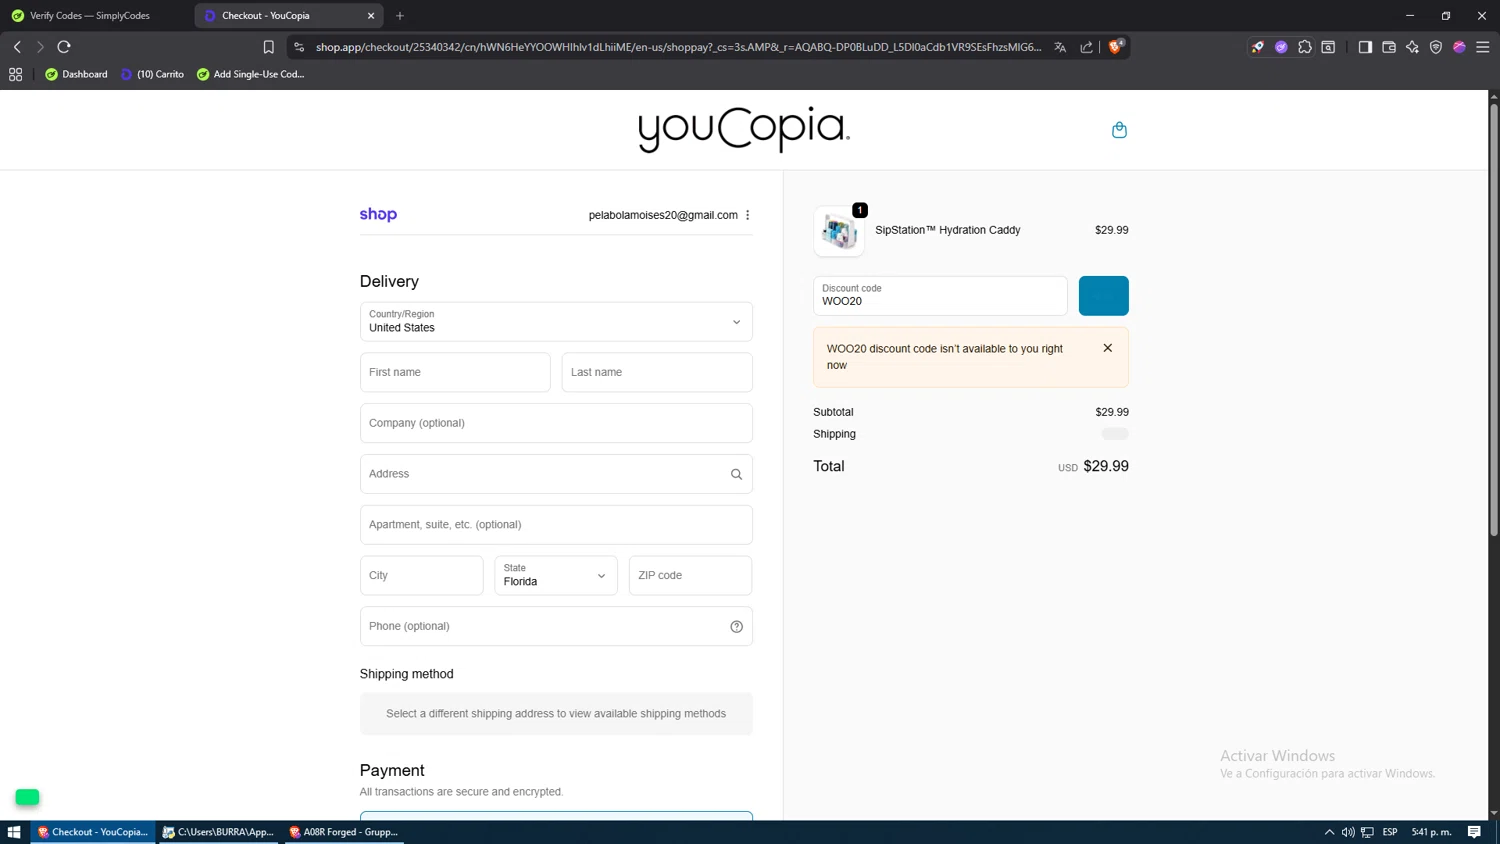Apply the discount code with blue button
This screenshot has height=844, width=1500.
click(1104, 296)
